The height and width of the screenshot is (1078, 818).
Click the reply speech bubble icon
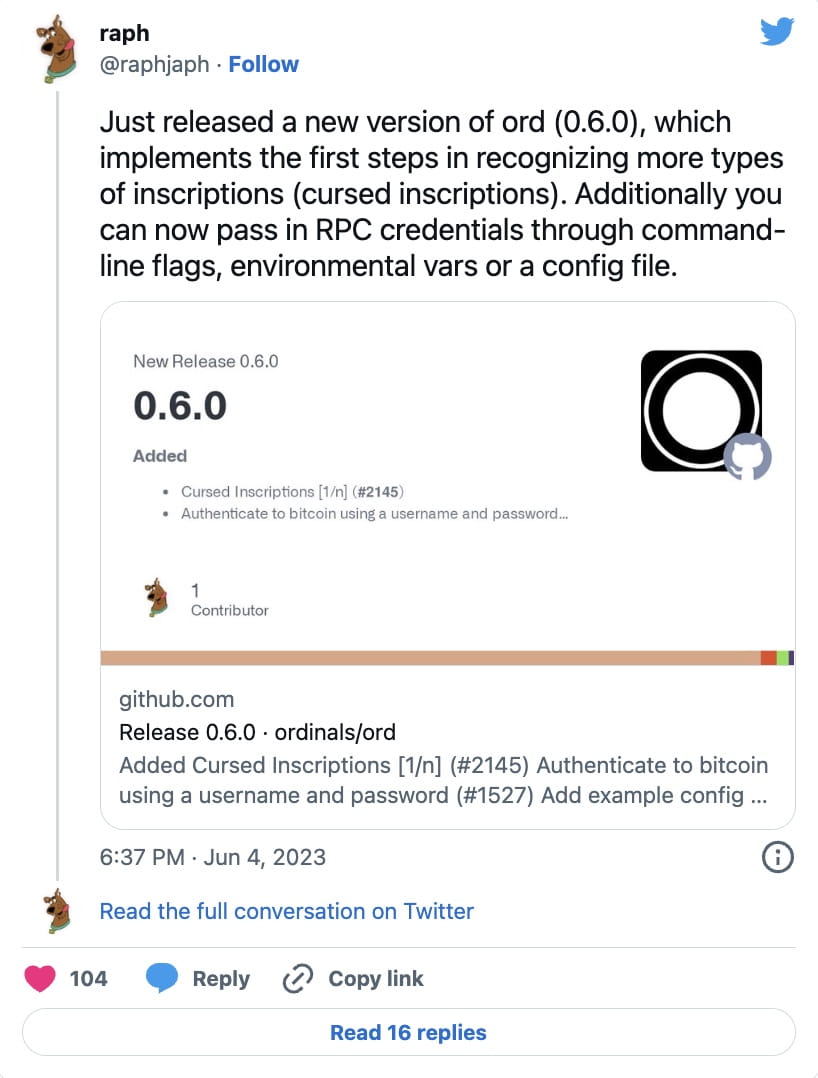[x=162, y=978]
